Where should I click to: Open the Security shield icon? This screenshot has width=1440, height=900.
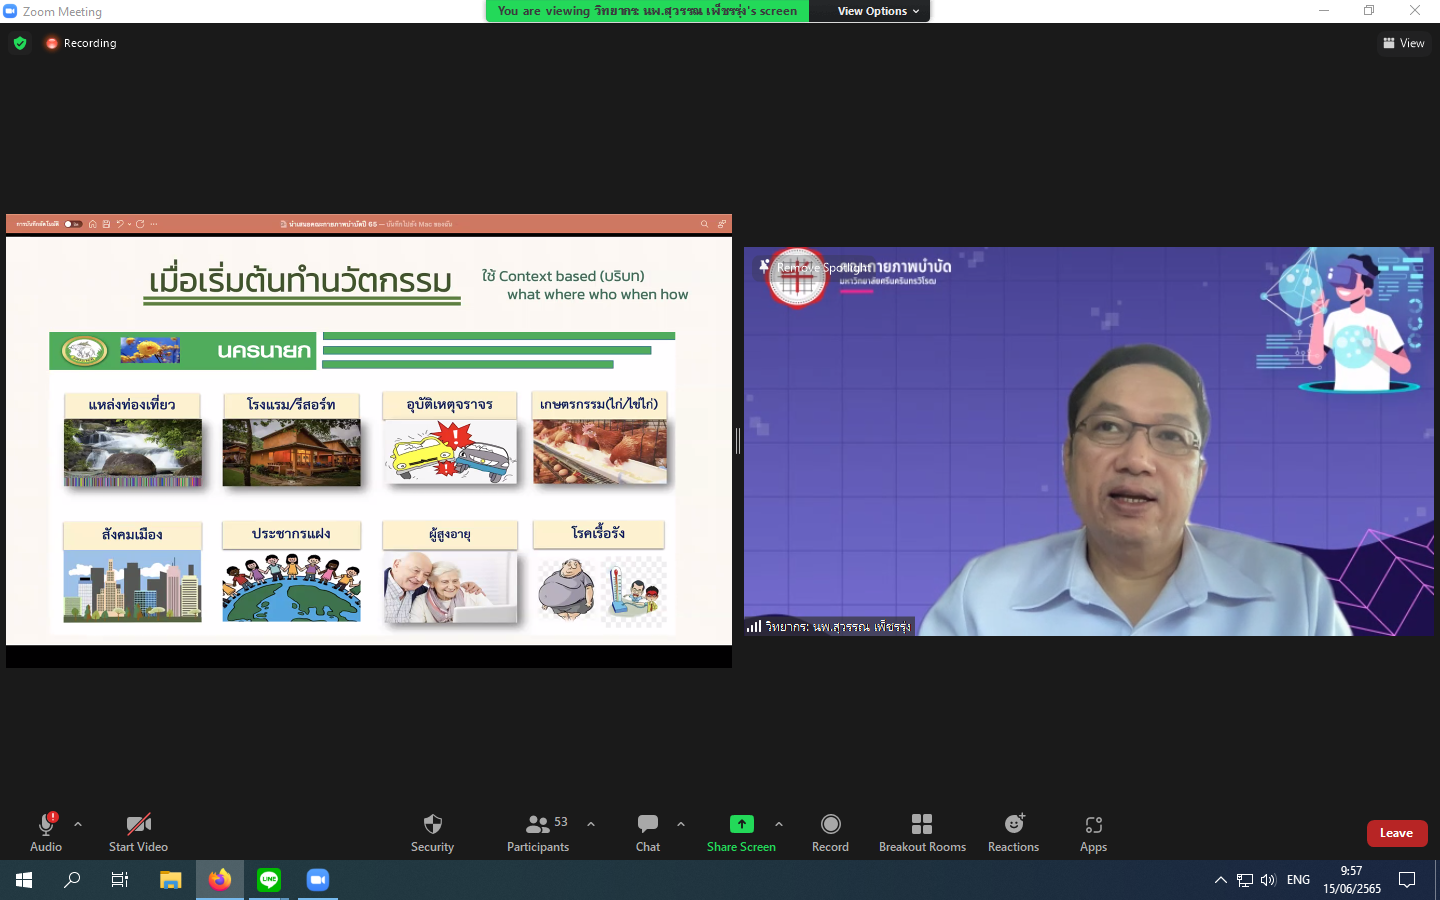[x=432, y=832]
